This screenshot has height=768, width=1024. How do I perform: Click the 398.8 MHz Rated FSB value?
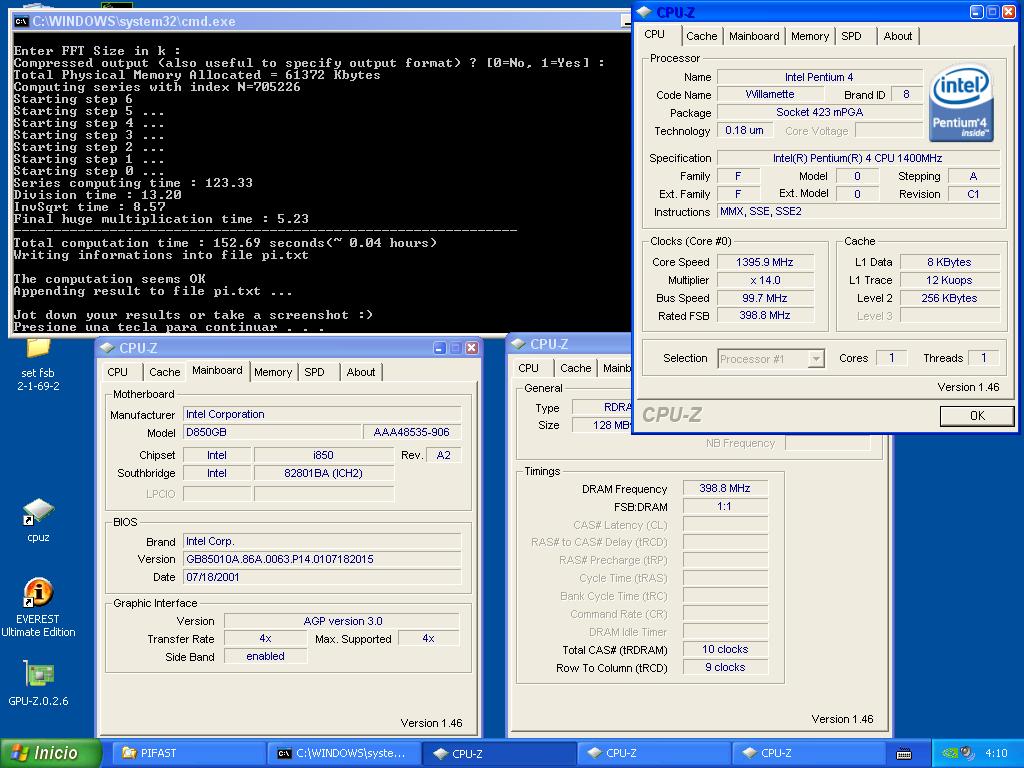(x=765, y=315)
